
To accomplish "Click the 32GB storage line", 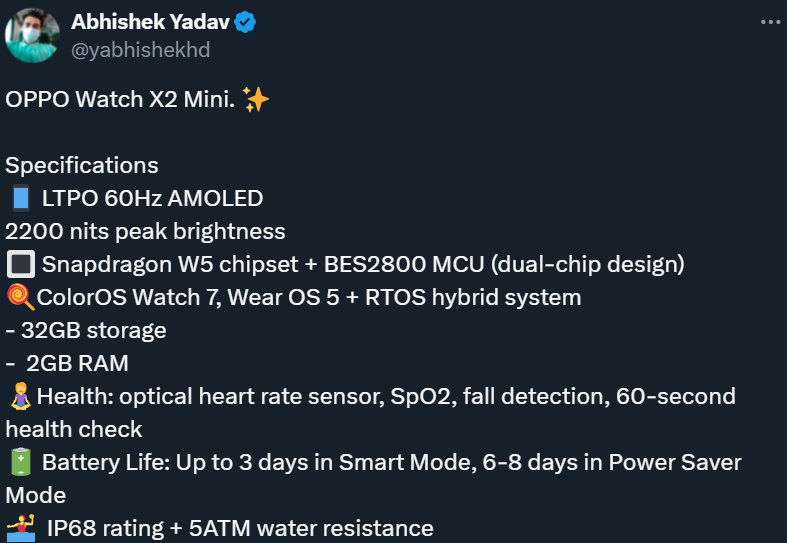I will (x=86, y=330).
